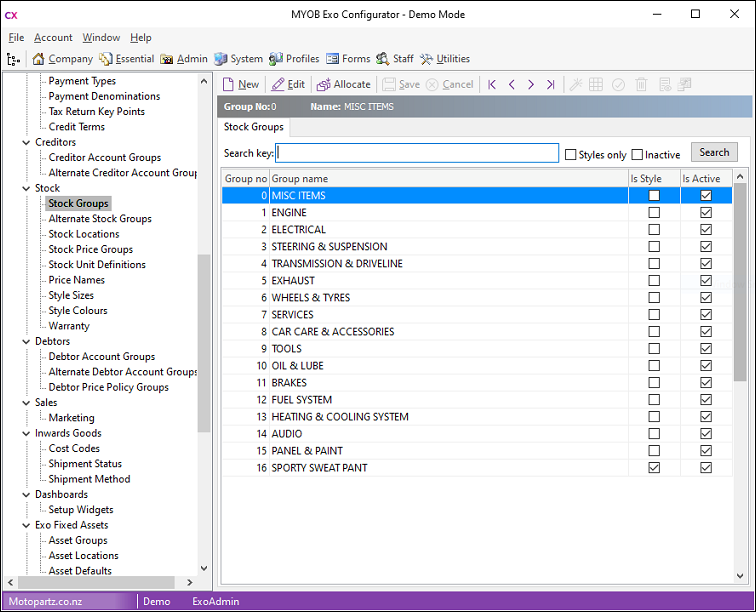The image size is (756, 612).
Task: Click the Allocate toolbar button
Action: (x=343, y=84)
